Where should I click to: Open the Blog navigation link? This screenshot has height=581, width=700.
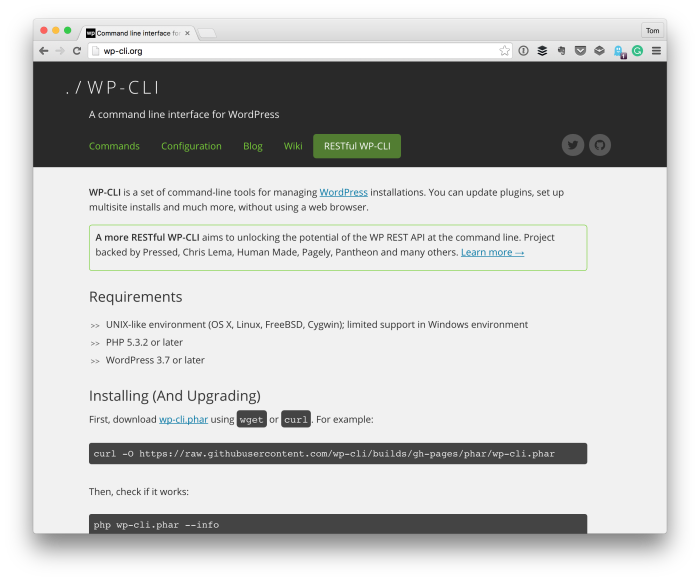point(253,146)
